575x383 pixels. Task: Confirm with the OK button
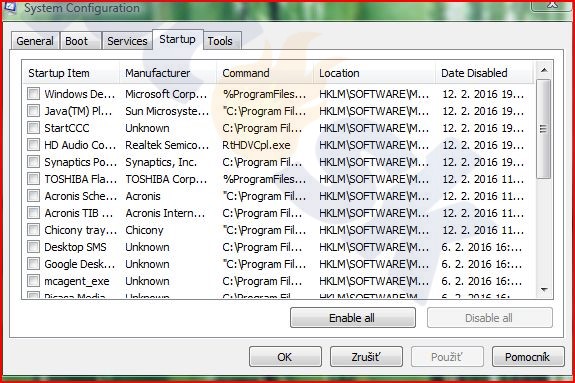(285, 357)
